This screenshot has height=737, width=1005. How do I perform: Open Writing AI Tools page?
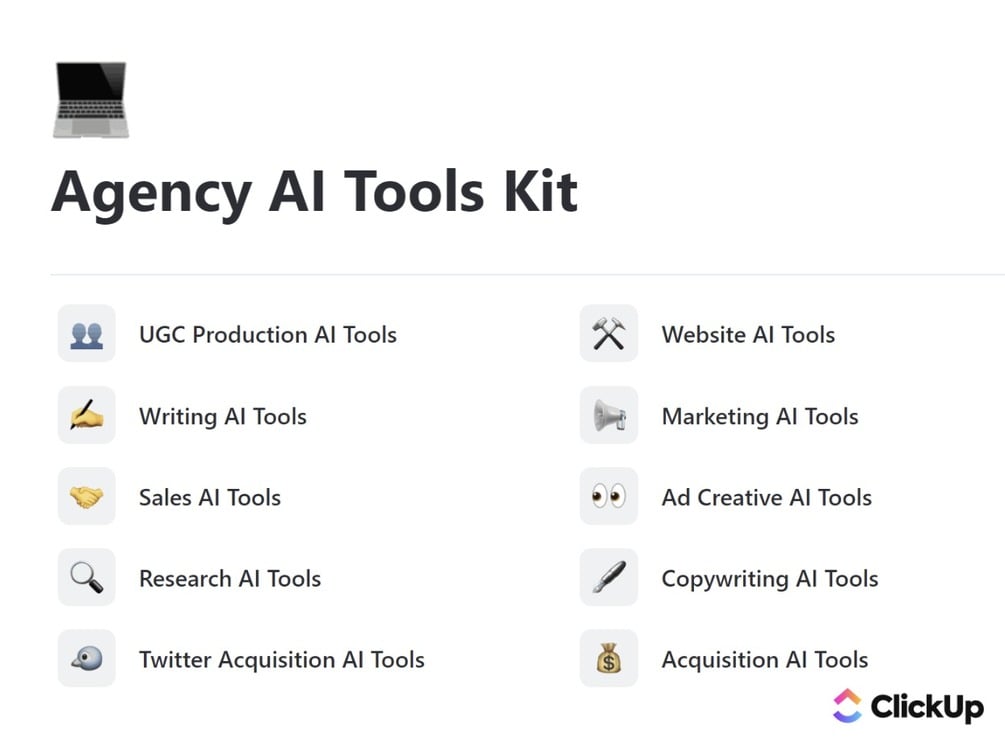[x=222, y=416]
